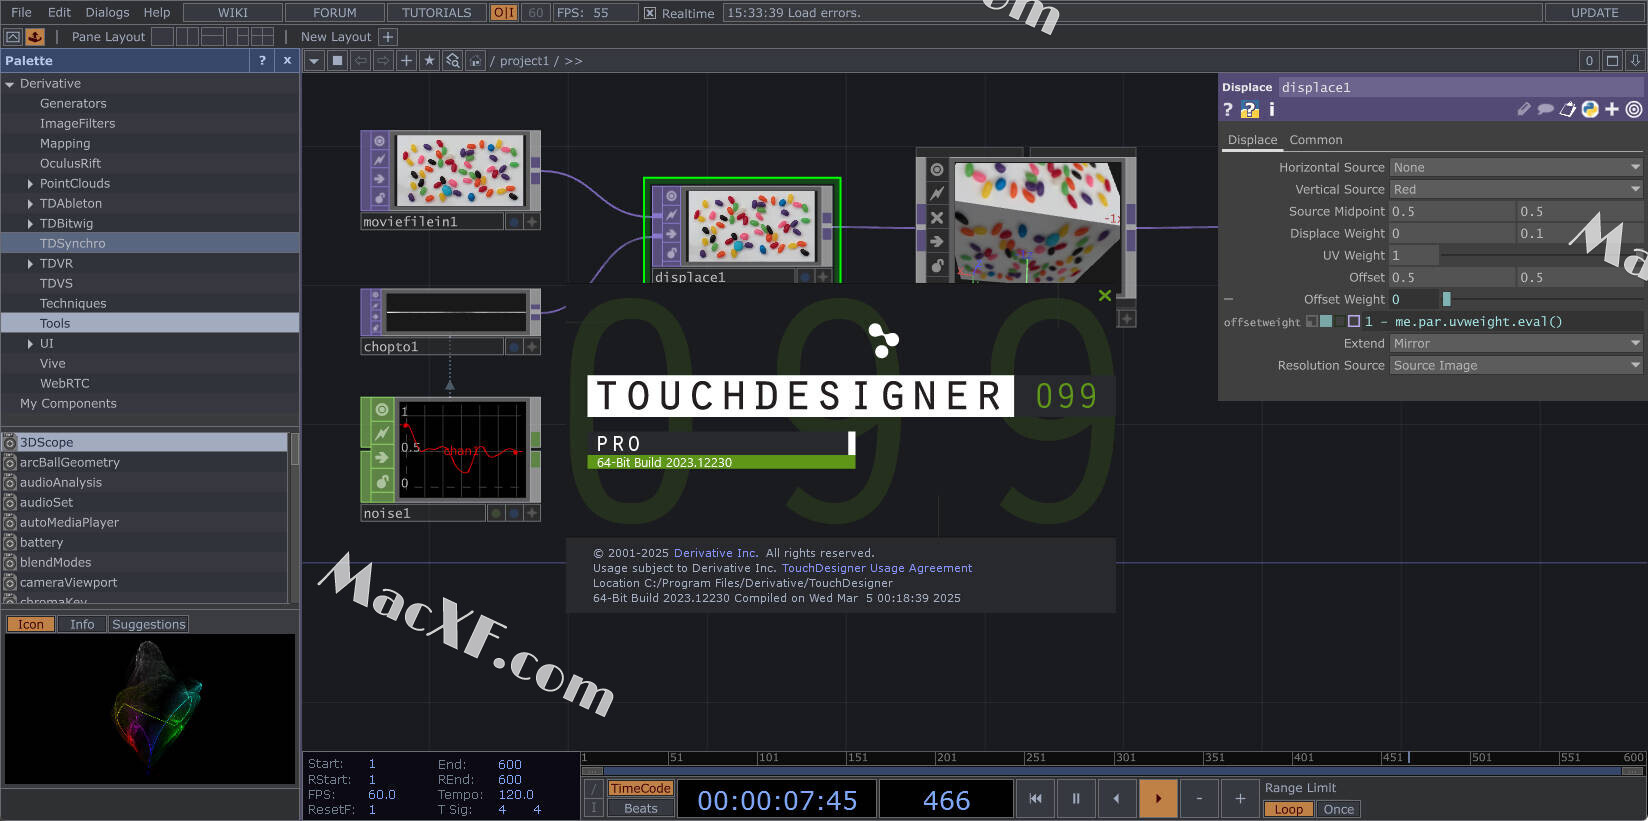The height and width of the screenshot is (821, 1648).
Task: Open the File menu
Action: [21, 13]
